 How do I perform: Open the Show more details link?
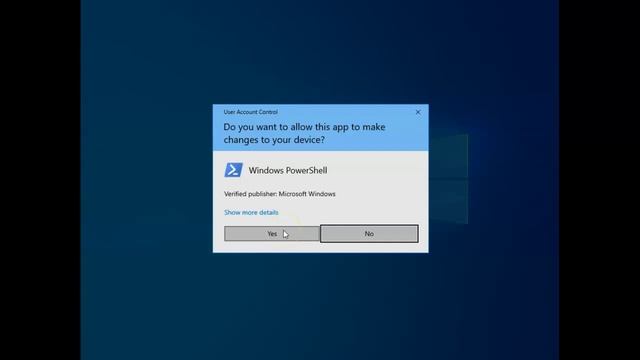[x=251, y=212]
